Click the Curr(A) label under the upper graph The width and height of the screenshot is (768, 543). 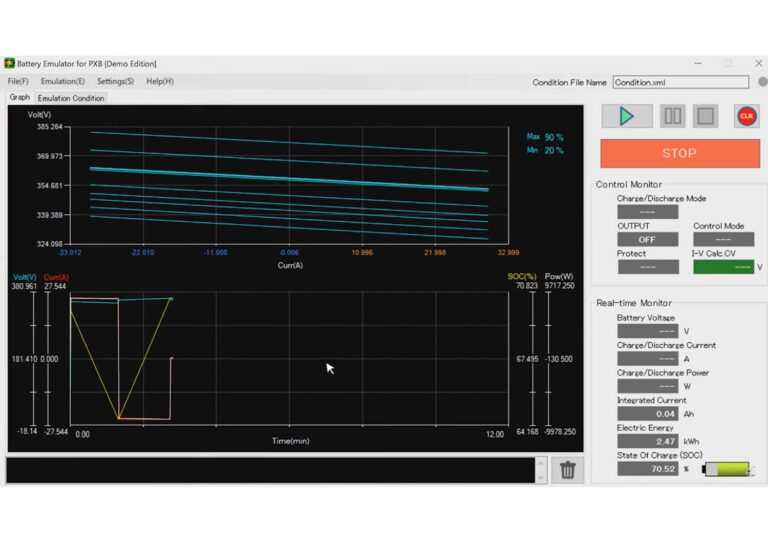click(x=290, y=265)
